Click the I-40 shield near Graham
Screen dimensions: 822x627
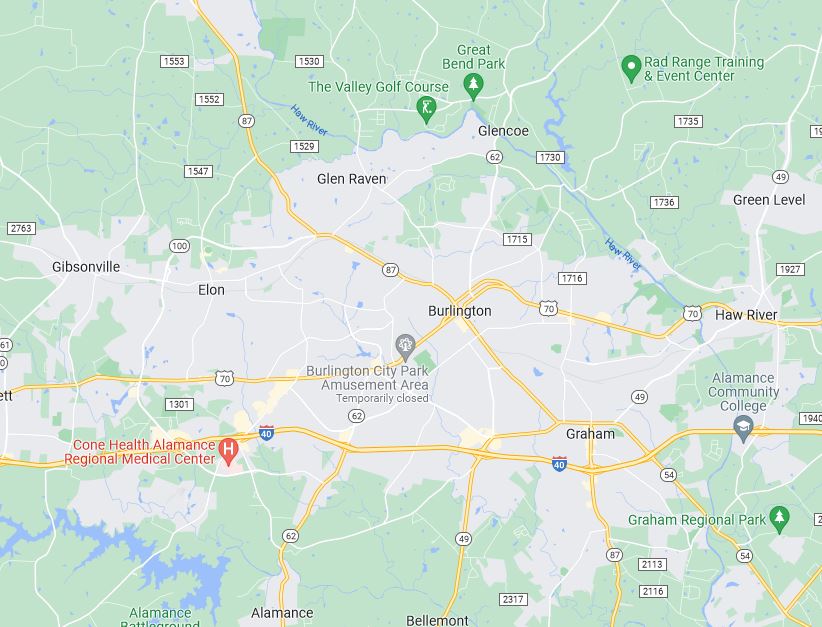tap(559, 463)
